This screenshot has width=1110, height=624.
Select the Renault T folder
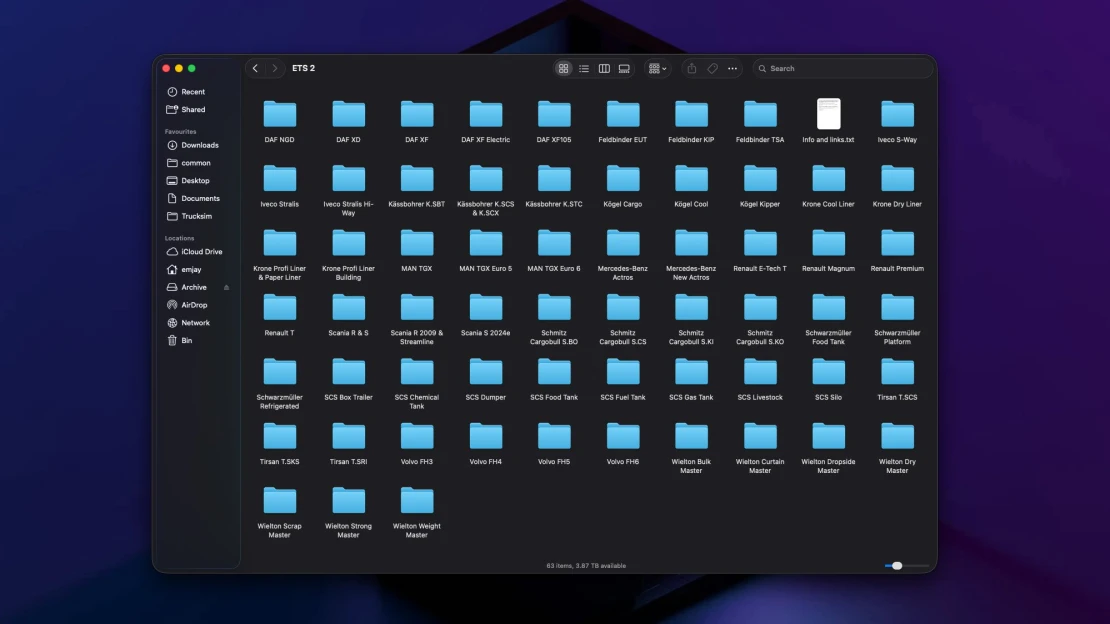click(280, 307)
